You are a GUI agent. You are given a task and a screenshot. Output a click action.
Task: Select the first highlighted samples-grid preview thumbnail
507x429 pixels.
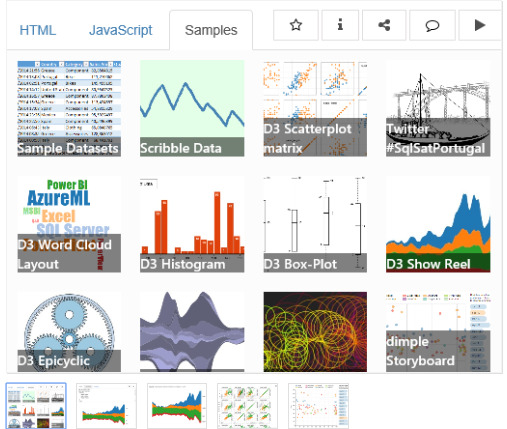point(36,406)
